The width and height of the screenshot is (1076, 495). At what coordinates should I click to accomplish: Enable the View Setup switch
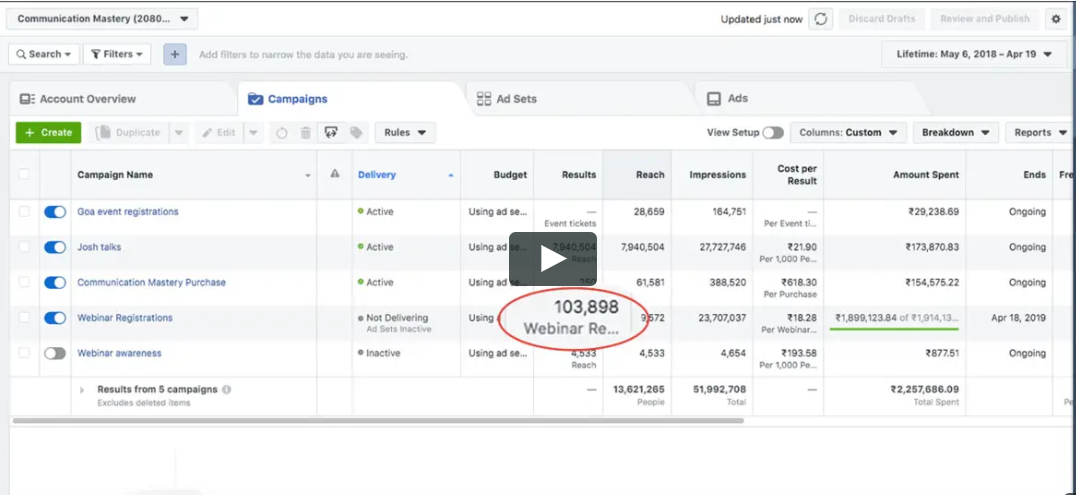tap(773, 133)
